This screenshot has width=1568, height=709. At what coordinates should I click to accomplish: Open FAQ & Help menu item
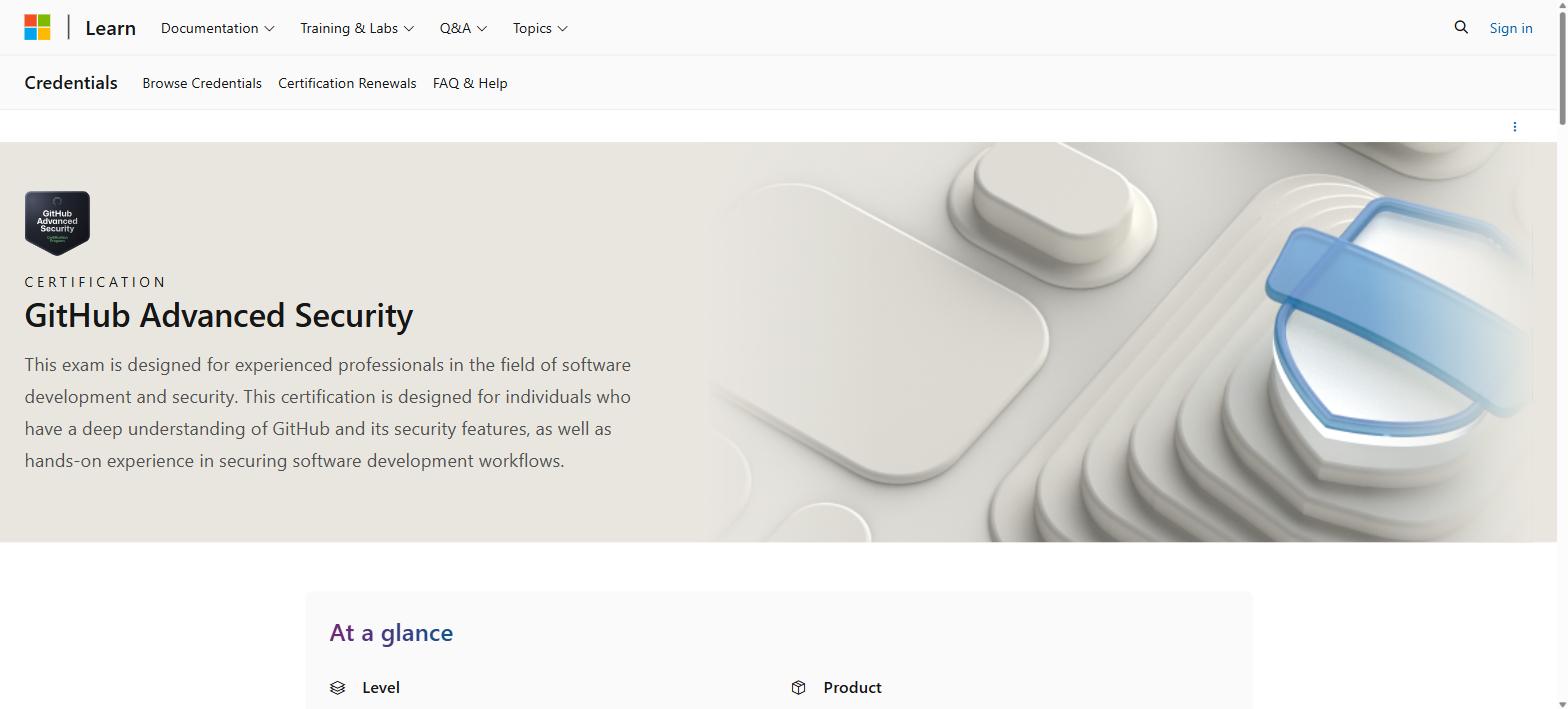470,83
